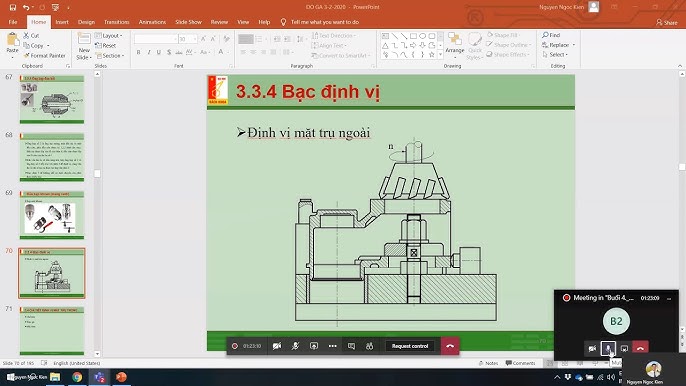Hang up call in meeting toolbar
686x386 pixels.
[x=450, y=346]
